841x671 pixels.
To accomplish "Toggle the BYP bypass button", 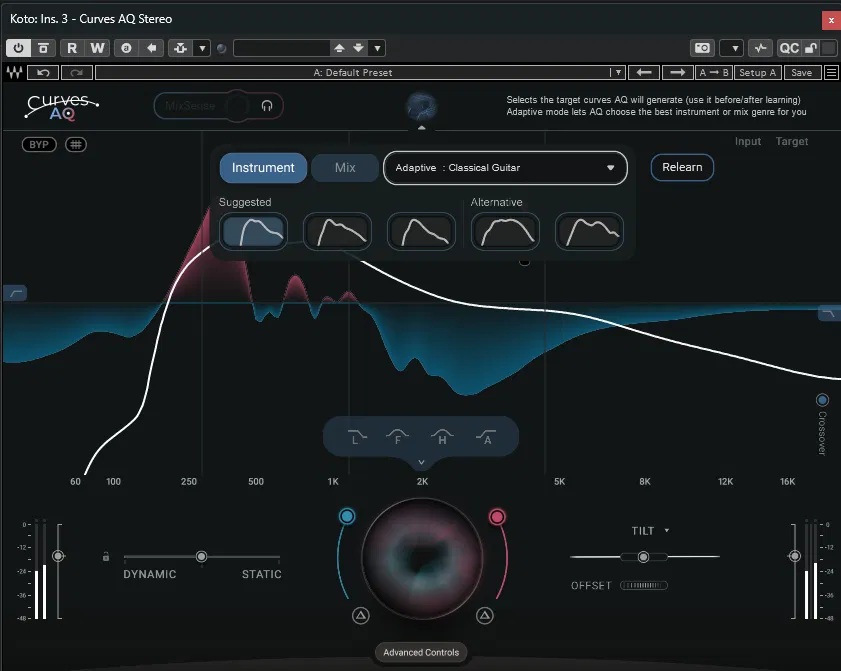I will pyautogui.click(x=39, y=144).
